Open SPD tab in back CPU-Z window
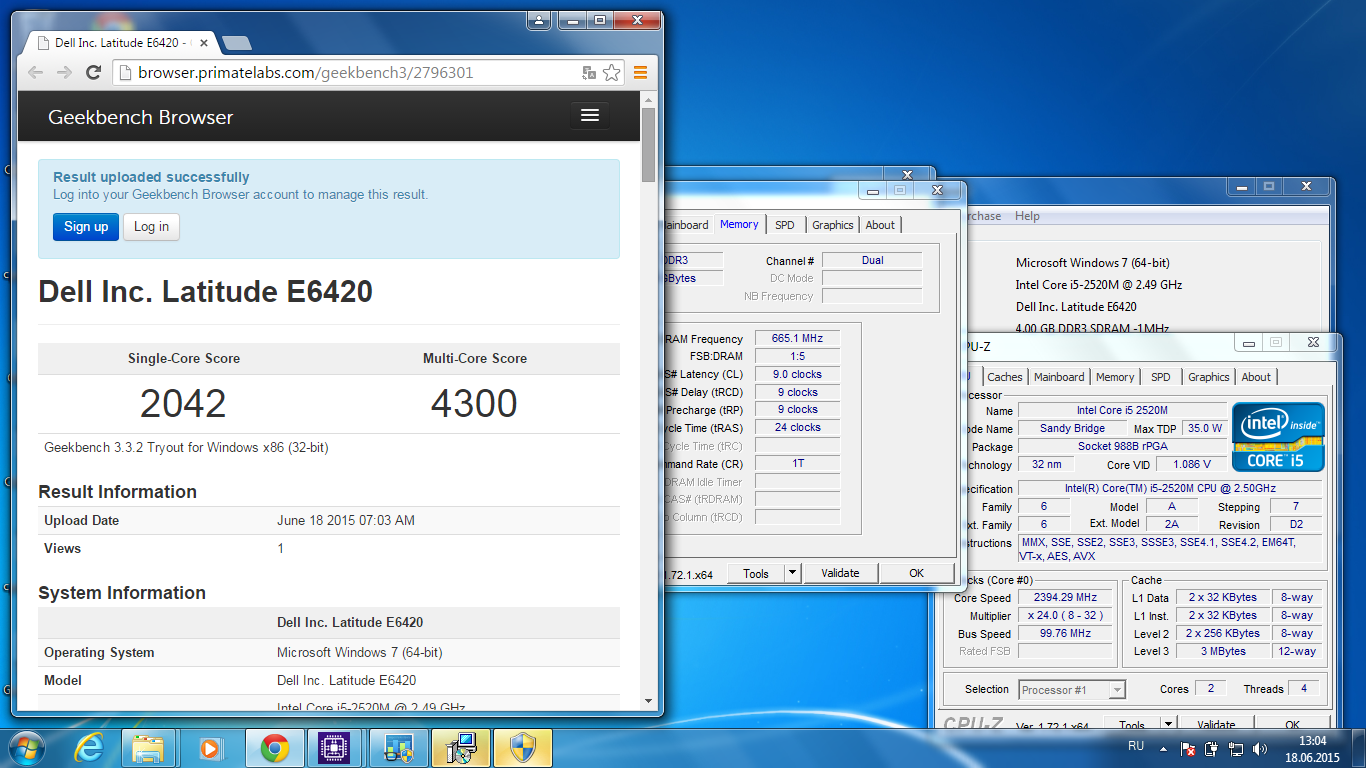Viewport: 1366px width, 768px height. point(785,225)
